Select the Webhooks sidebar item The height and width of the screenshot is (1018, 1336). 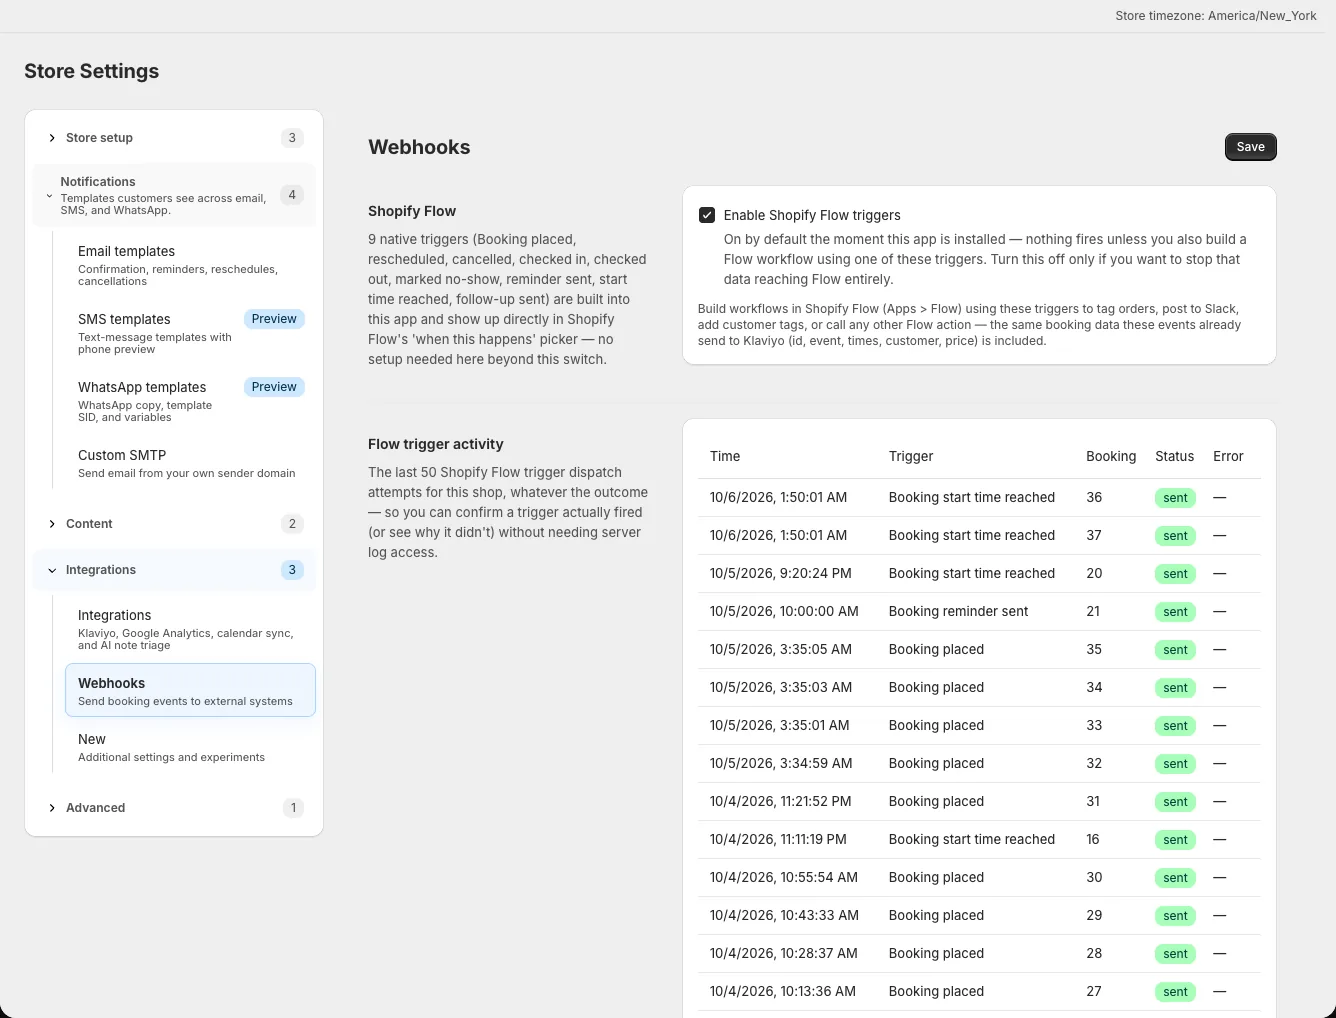pos(190,690)
